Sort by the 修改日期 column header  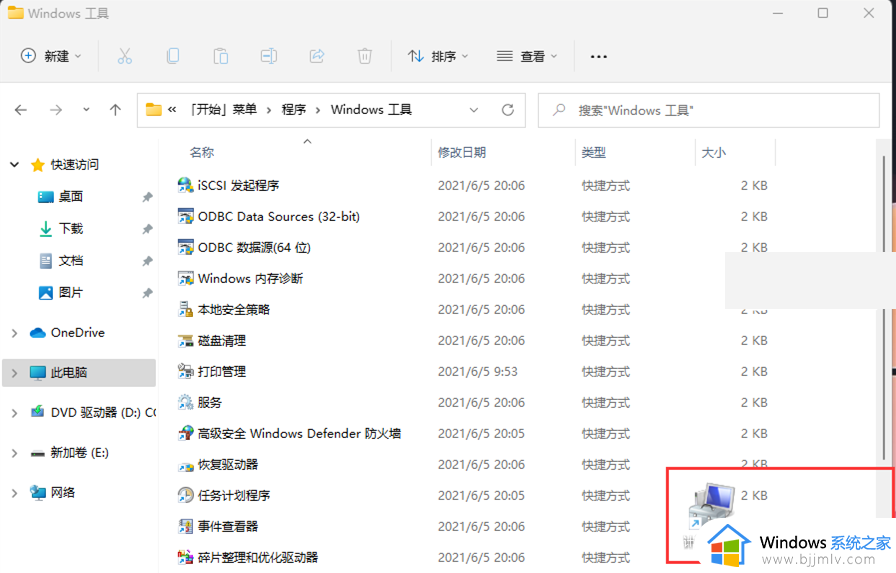pyautogui.click(x=462, y=153)
